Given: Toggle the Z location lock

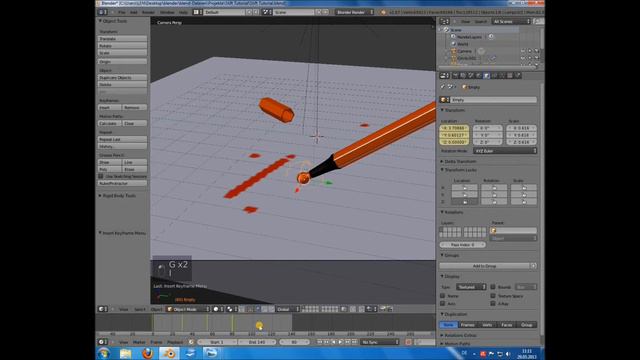Looking at the screenshot, I should 464,202.
